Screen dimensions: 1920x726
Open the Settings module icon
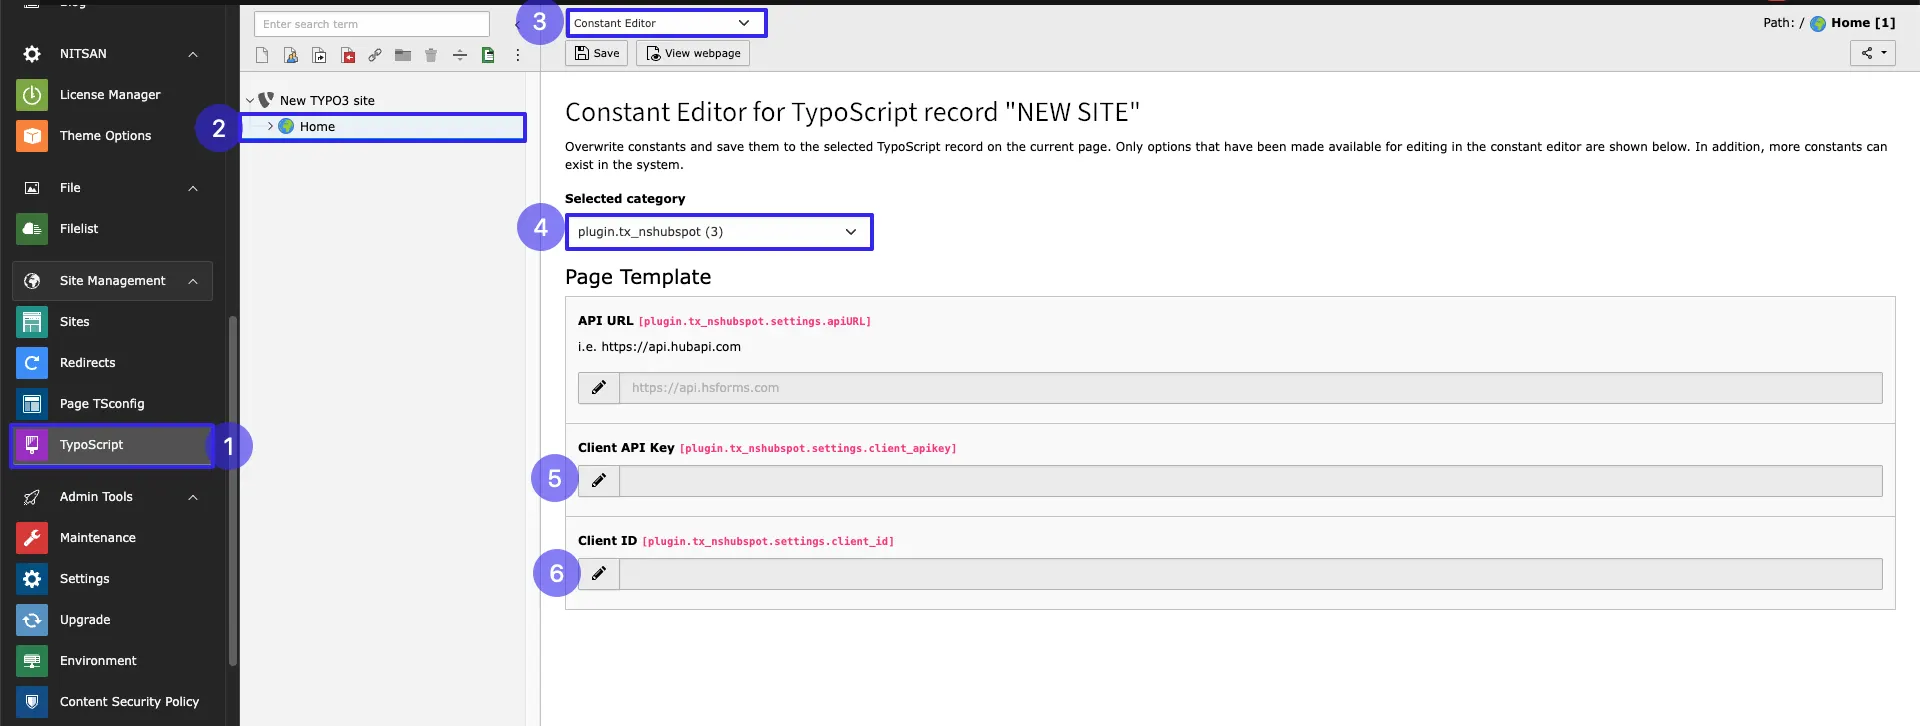point(32,579)
